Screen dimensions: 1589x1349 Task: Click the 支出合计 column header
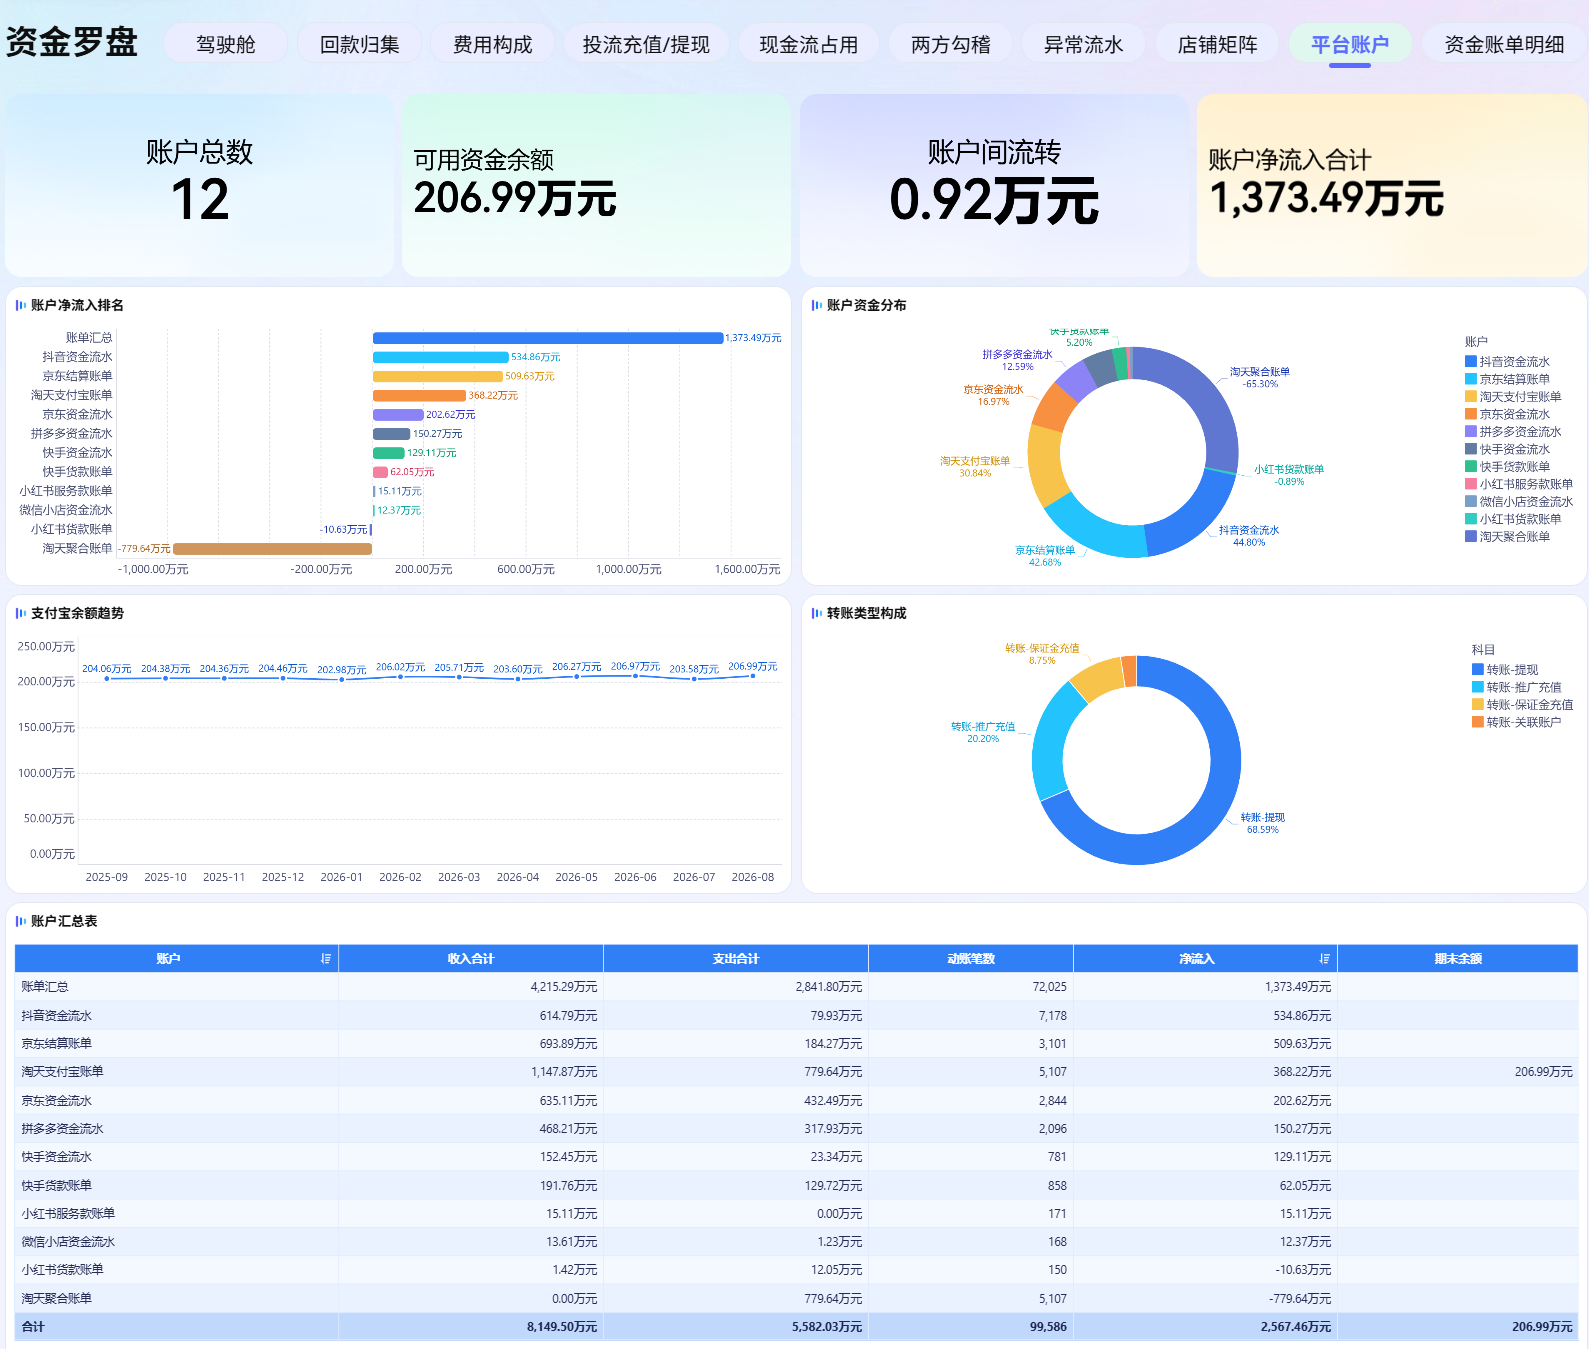[x=736, y=959]
